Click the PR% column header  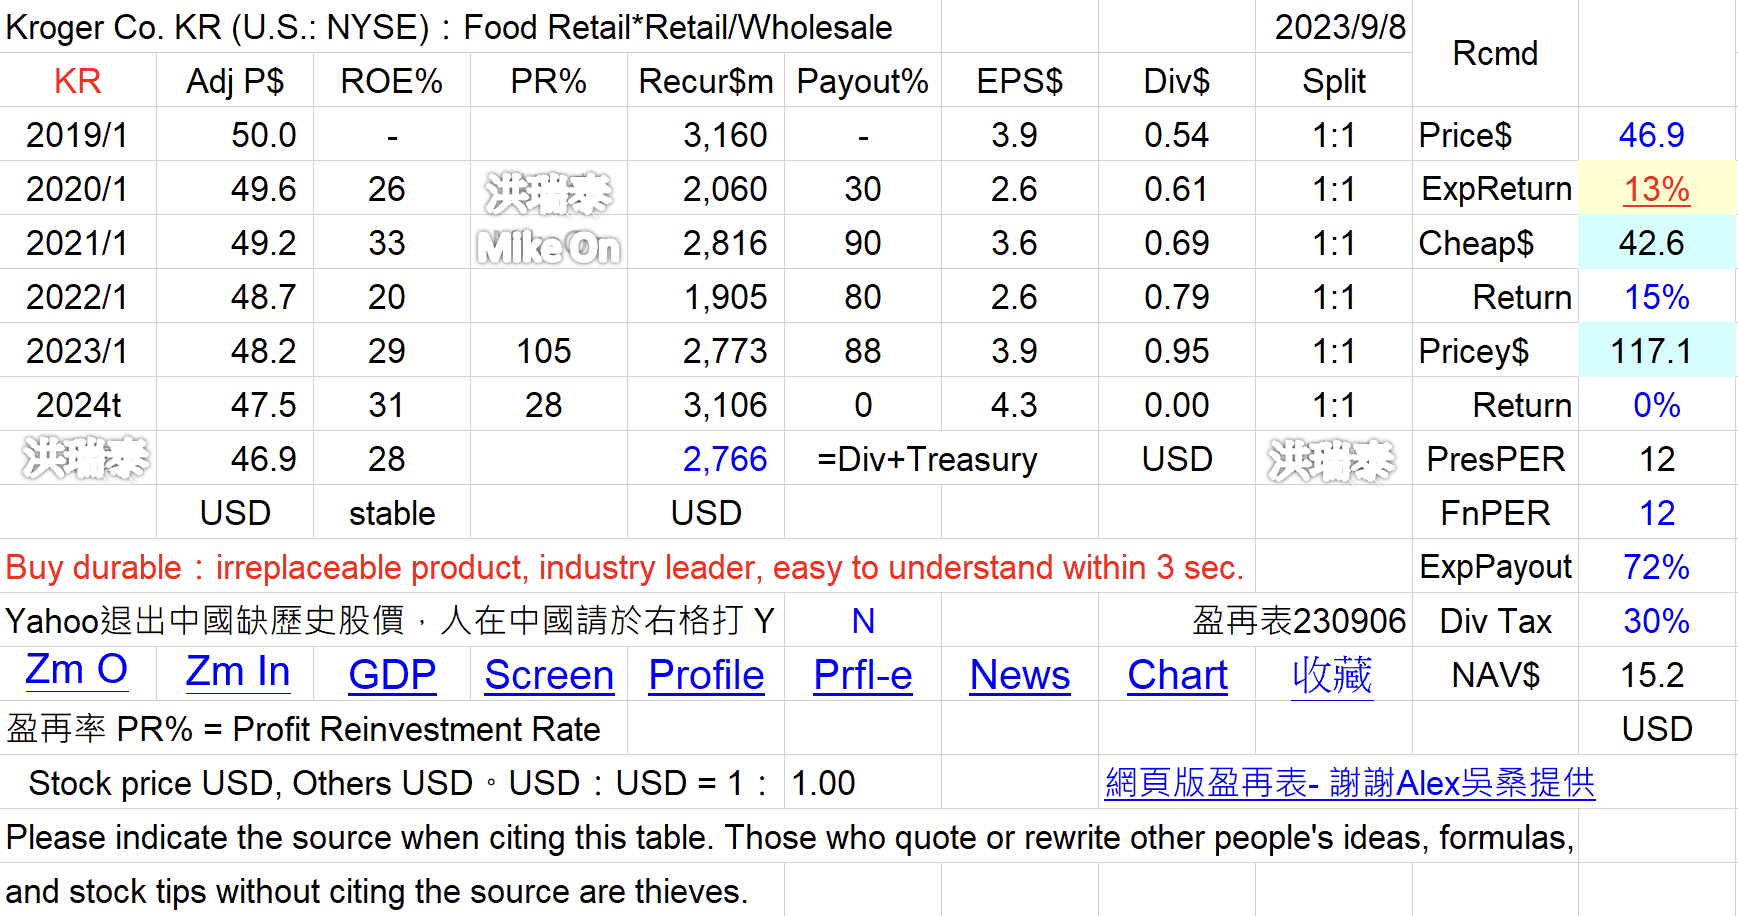coord(548,81)
